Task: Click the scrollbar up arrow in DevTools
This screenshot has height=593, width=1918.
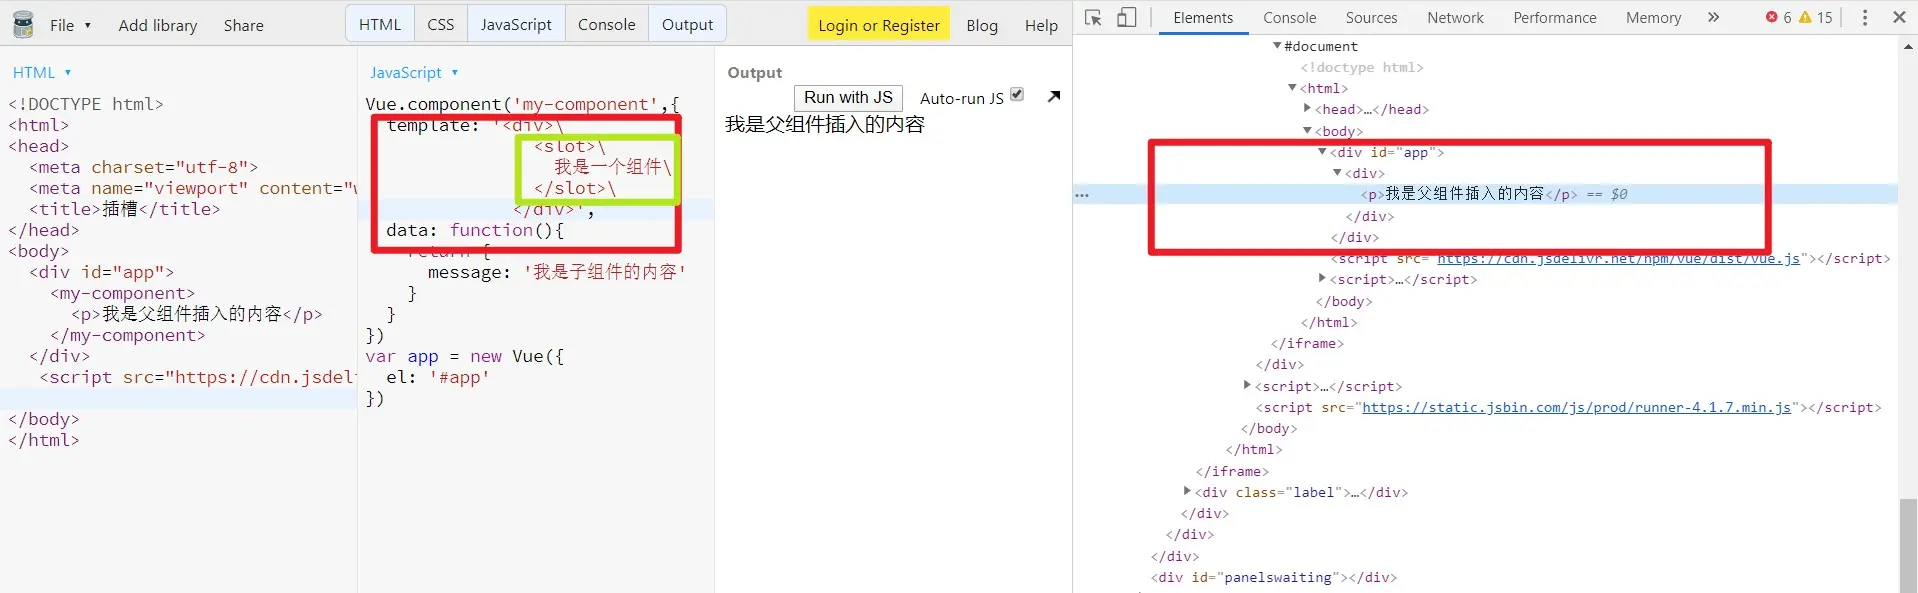Action: click(x=1908, y=46)
